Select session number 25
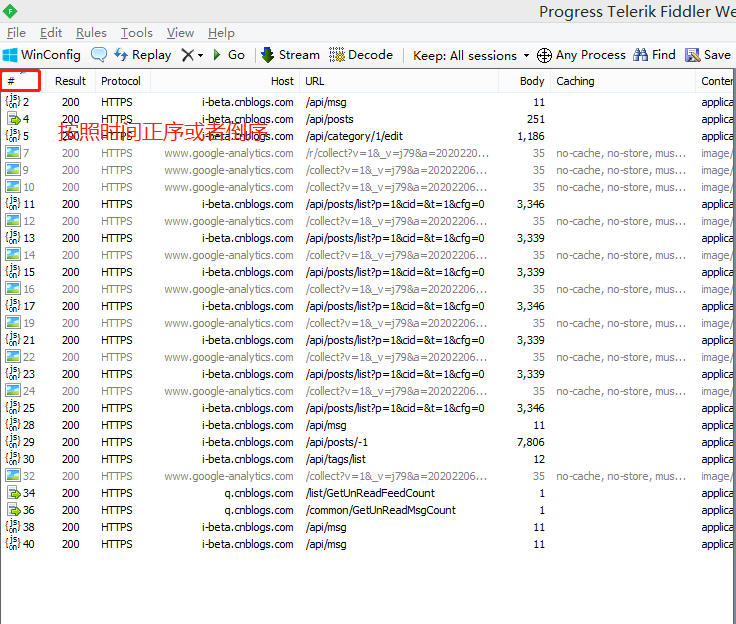Image resolution: width=736 pixels, height=624 pixels. (29, 408)
